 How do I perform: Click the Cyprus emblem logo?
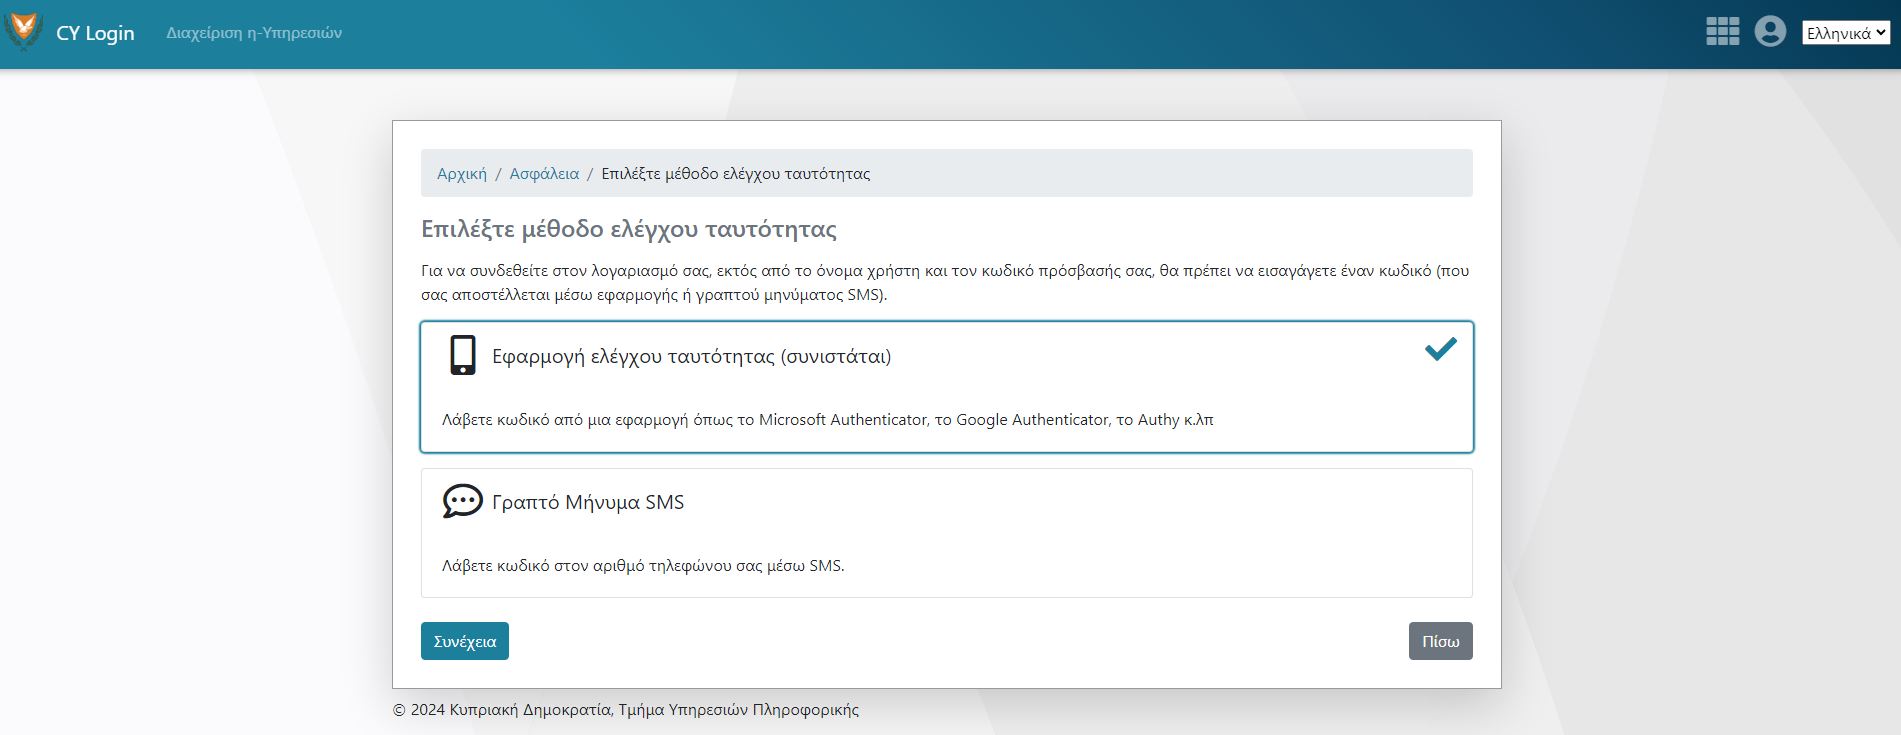(23, 31)
